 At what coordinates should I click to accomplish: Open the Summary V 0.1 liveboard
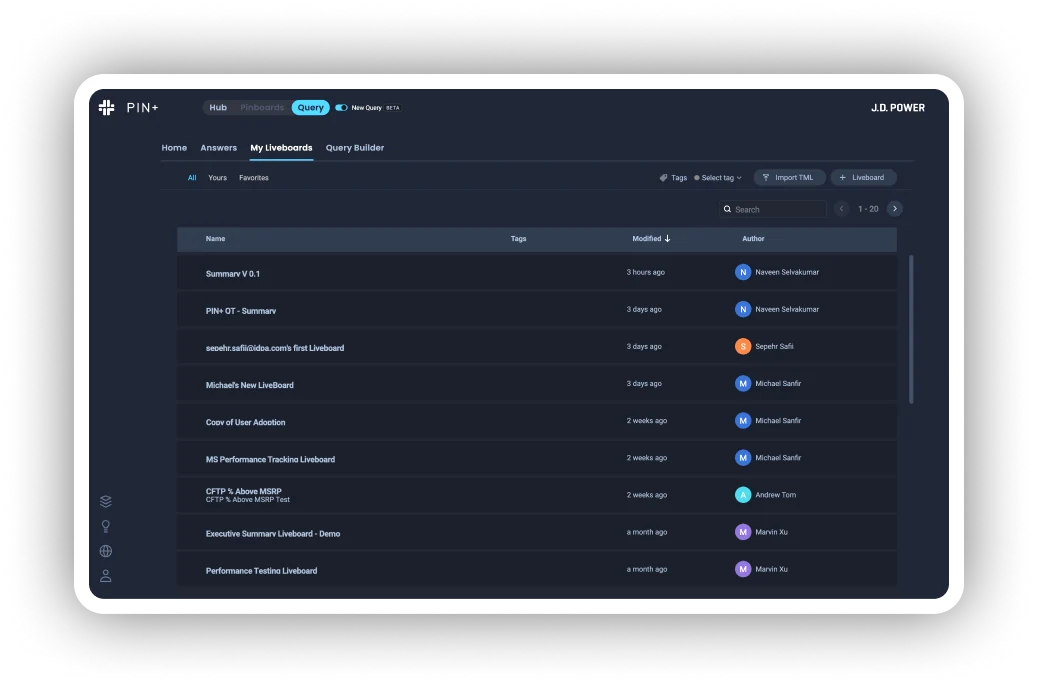tap(232, 273)
